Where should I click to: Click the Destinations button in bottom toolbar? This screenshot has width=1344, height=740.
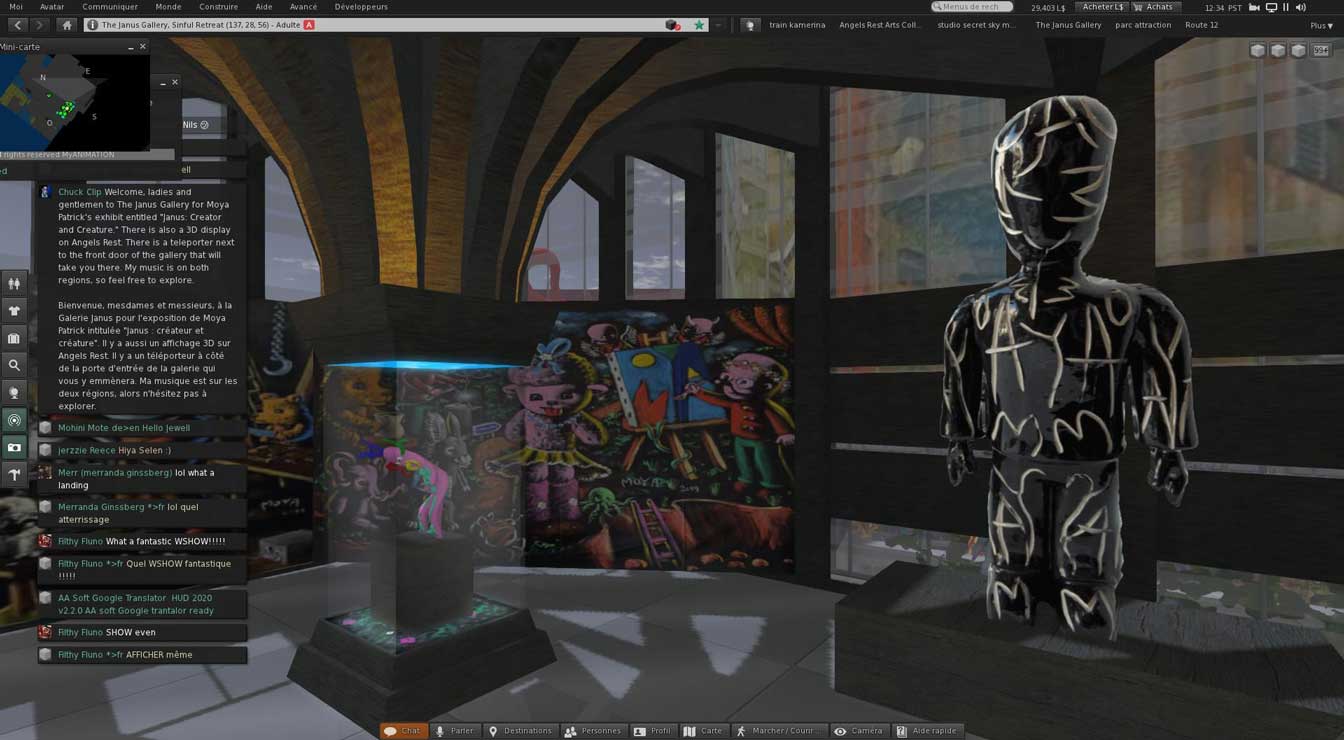(x=520, y=731)
